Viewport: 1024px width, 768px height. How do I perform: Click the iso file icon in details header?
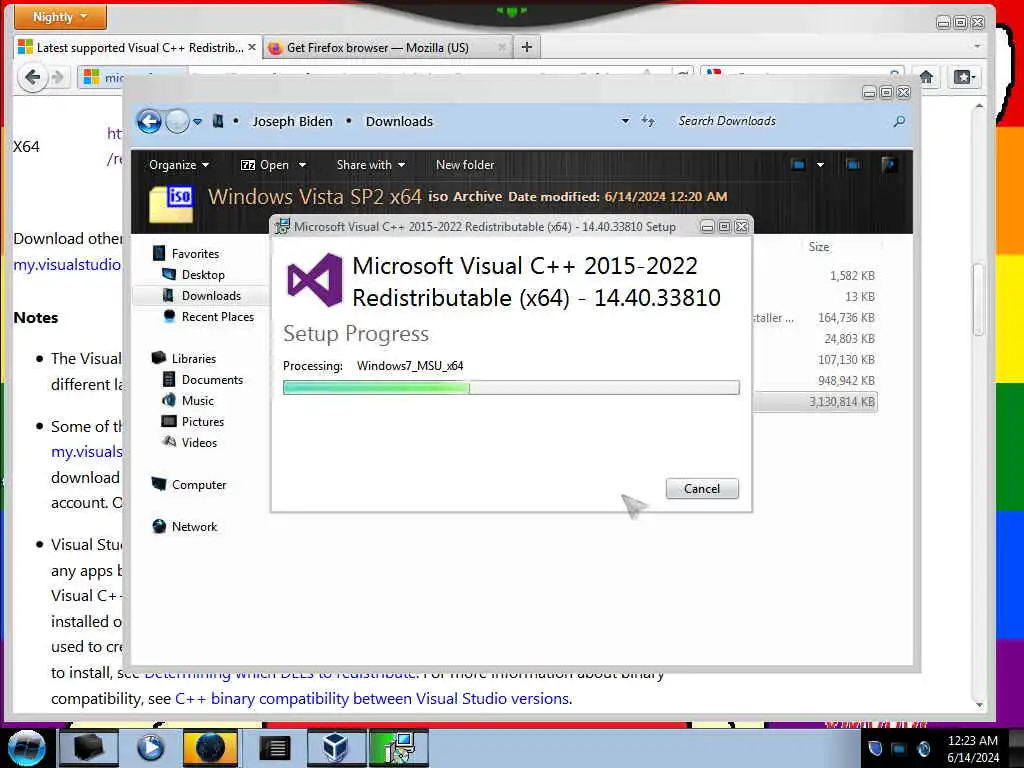[x=171, y=203]
